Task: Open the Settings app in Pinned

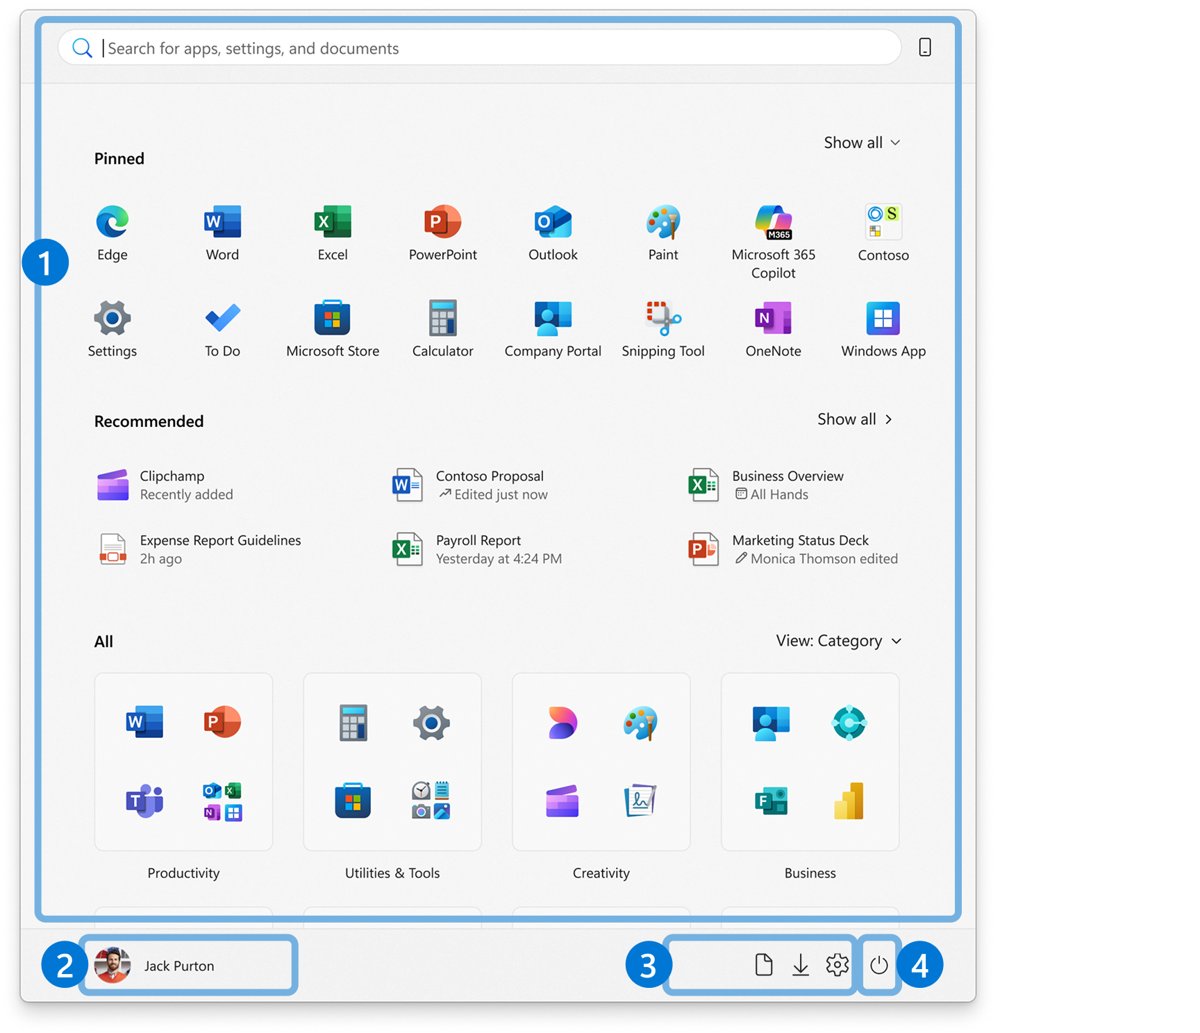Action: 112,318
